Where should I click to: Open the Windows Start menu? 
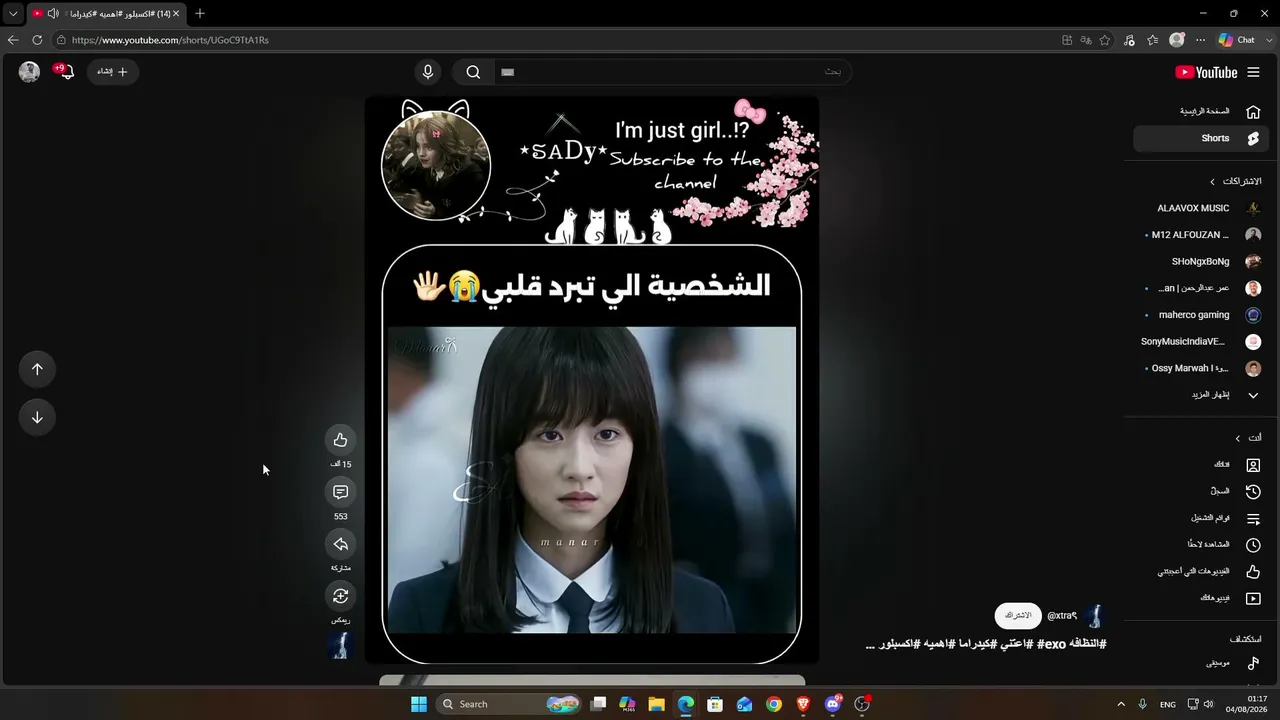click(x=419, y=704)
